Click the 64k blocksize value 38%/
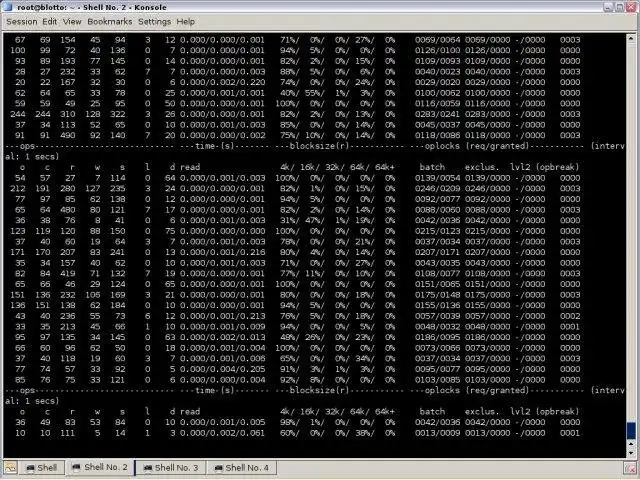Viewport: 640px width, 480px height. pos(364,433)
